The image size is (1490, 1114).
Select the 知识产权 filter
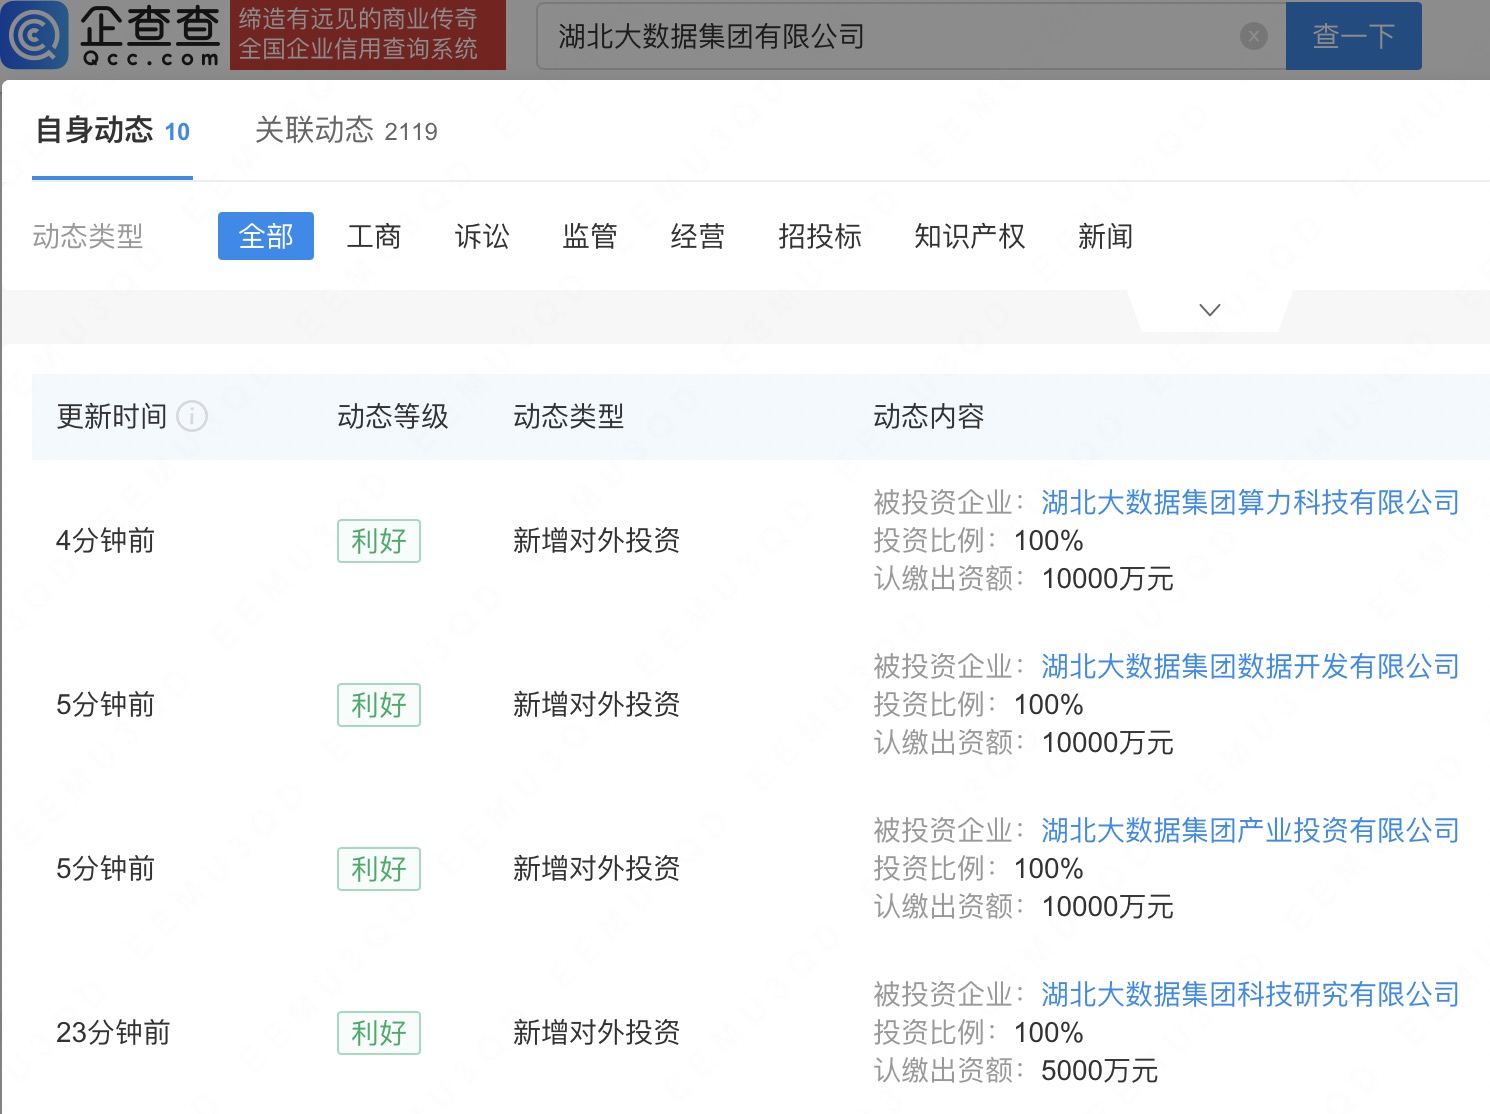970,236
